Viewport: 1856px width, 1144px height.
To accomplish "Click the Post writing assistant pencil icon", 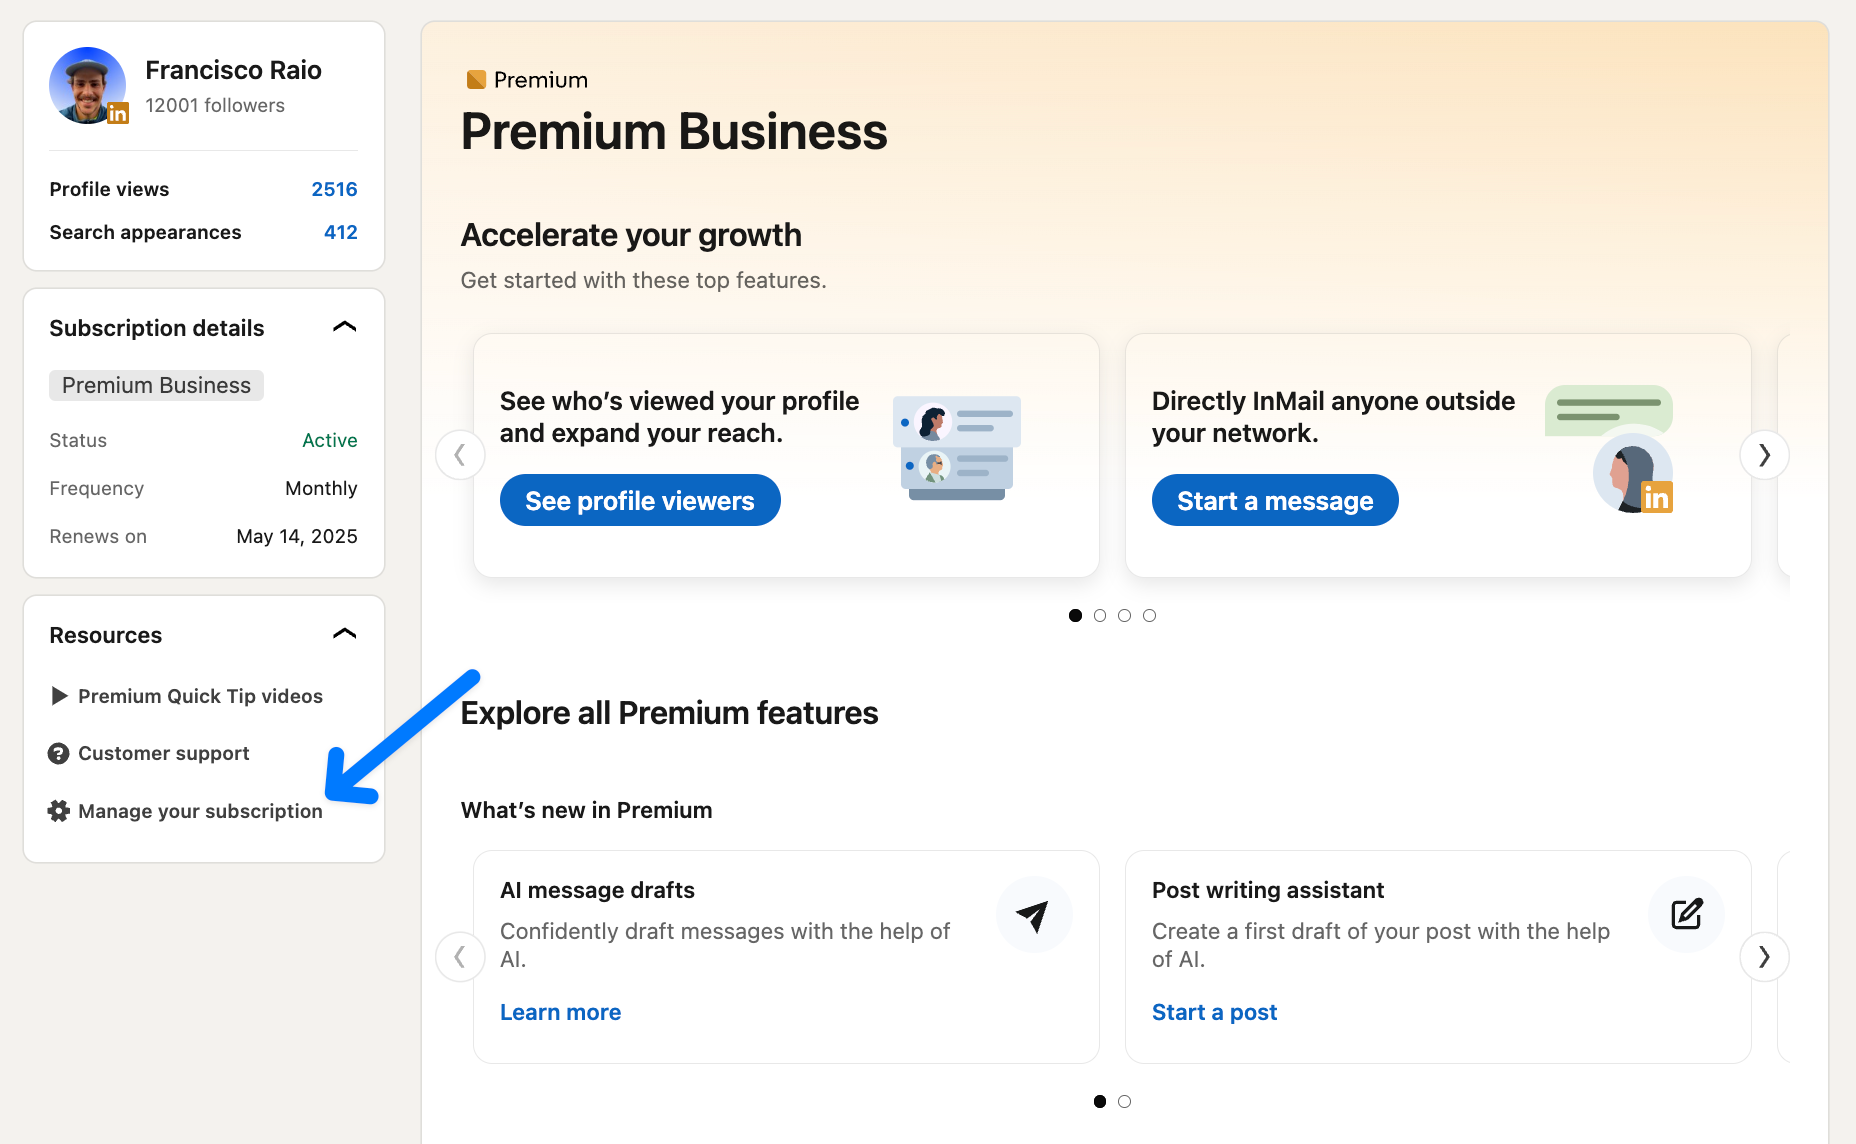I will click(1686, 914).
